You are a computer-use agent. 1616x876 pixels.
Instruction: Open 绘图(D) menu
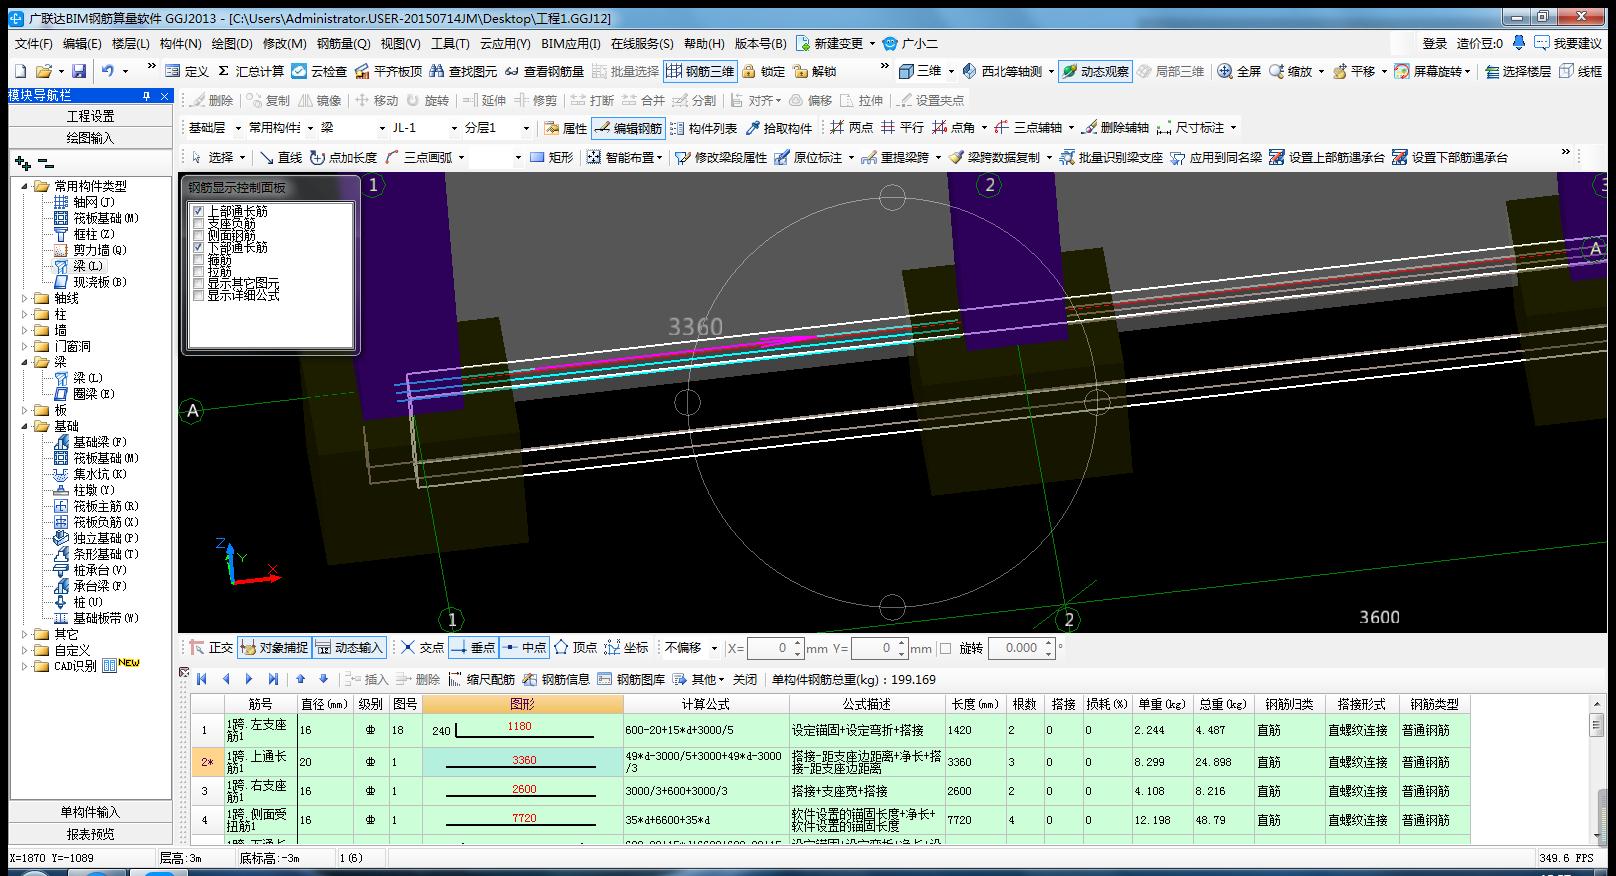click(231, 43)
